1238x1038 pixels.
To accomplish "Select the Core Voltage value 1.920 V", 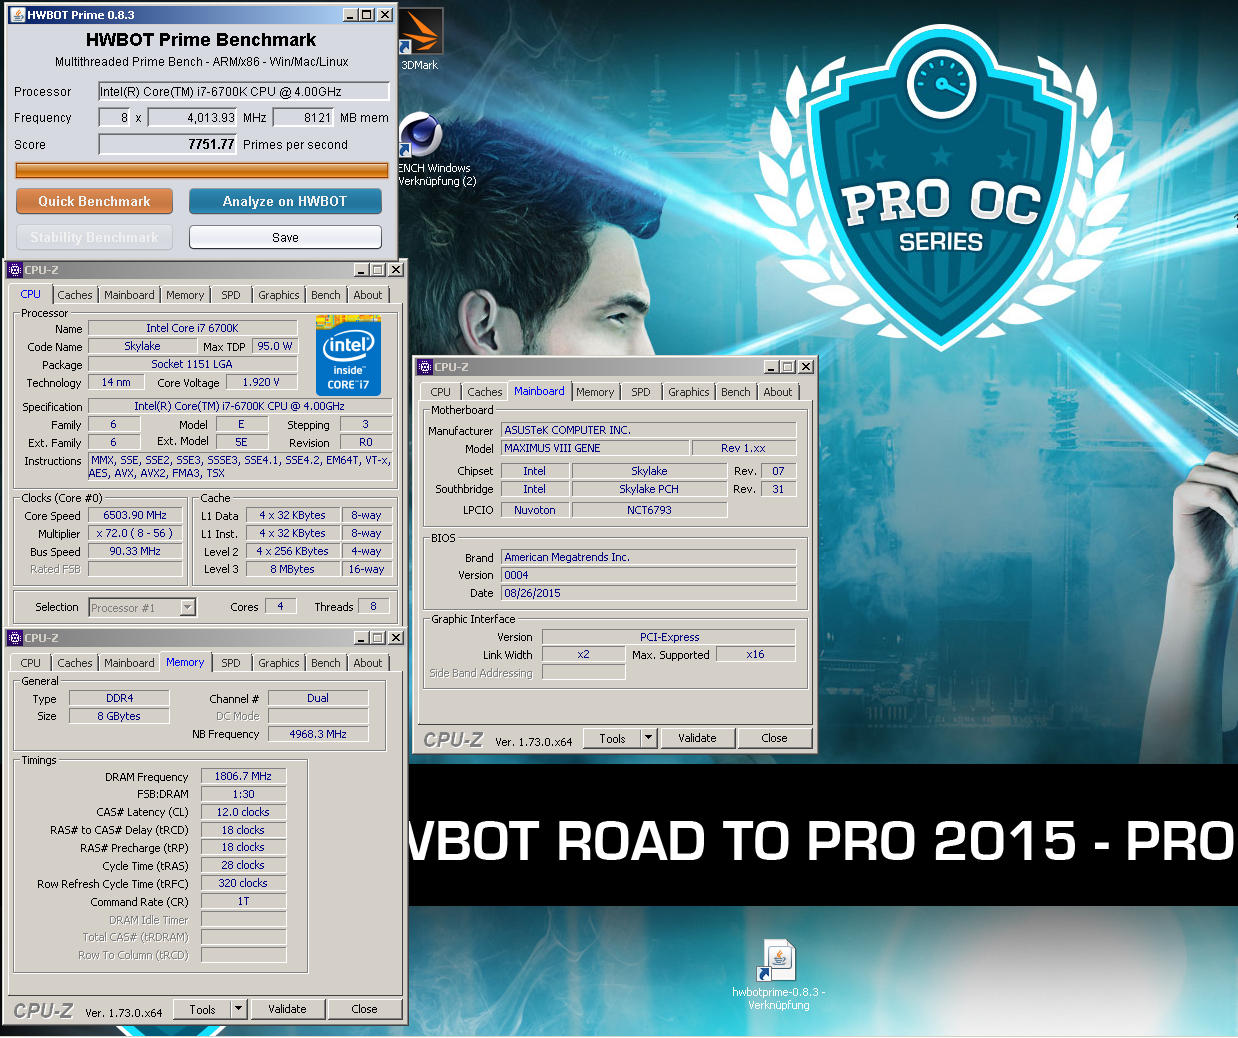I will [x=261, y=383].
